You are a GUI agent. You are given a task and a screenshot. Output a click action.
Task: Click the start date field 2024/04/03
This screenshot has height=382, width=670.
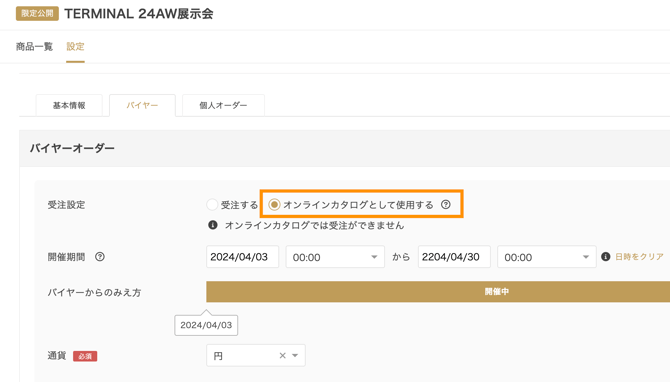coord(242,257)
